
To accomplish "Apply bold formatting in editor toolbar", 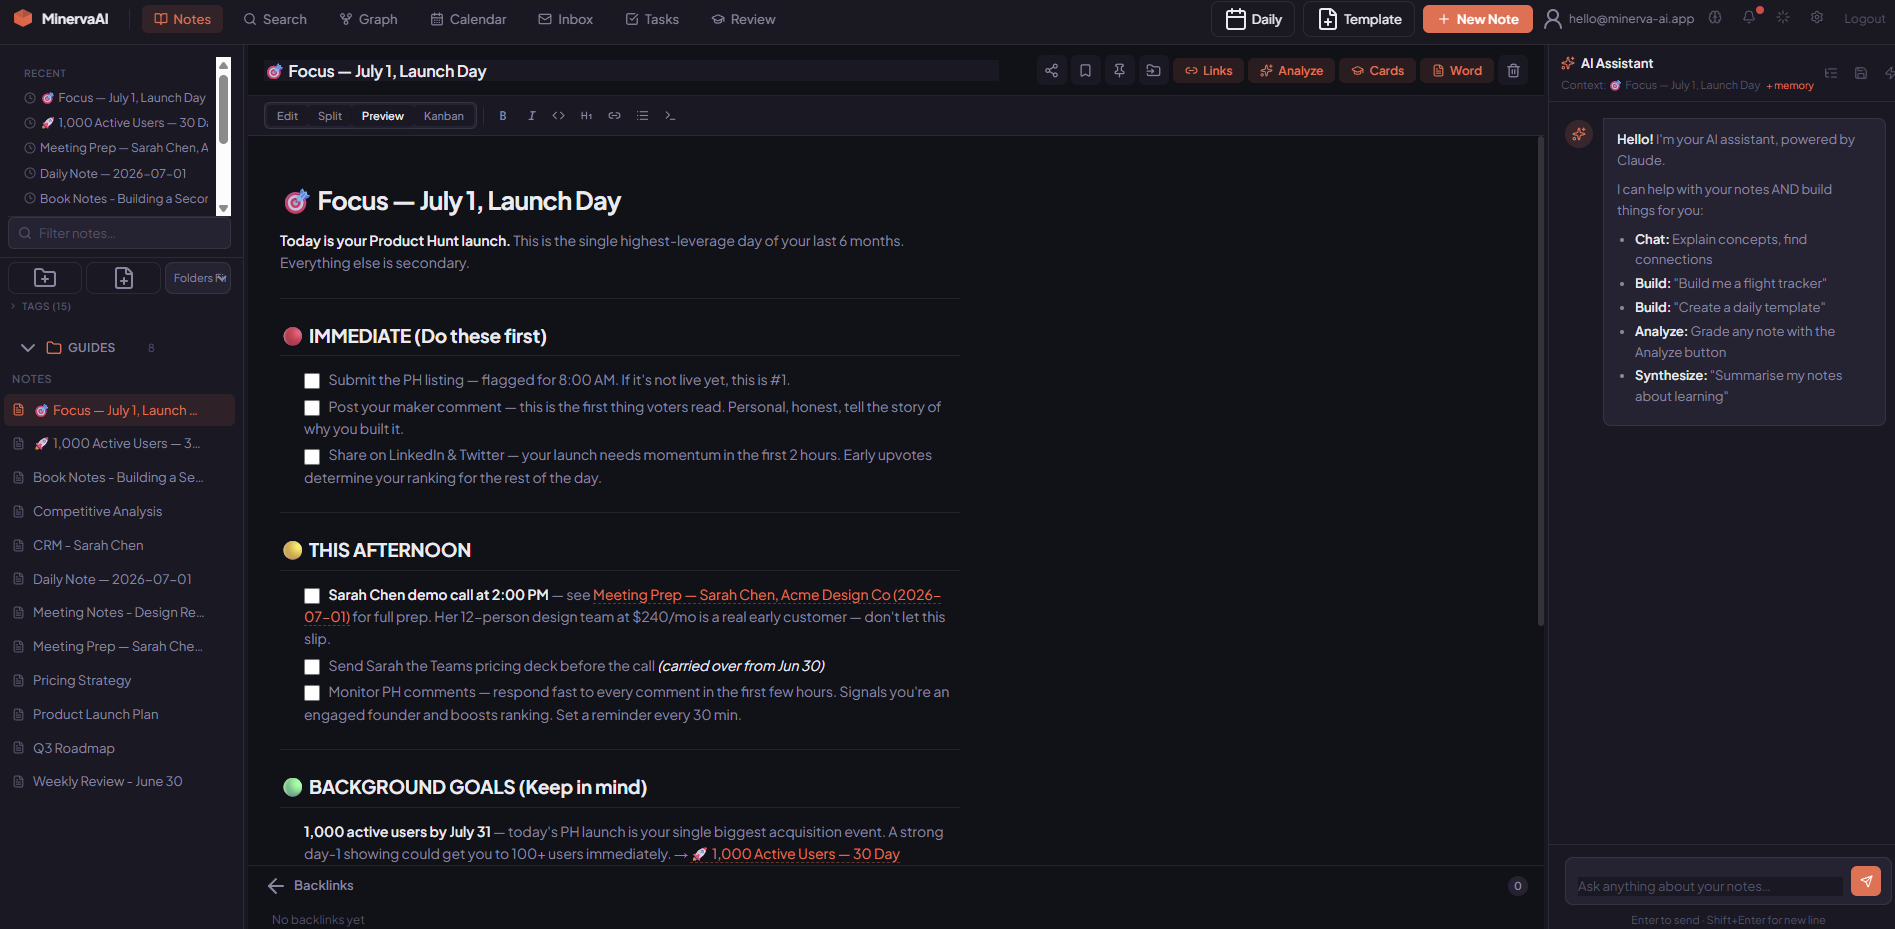I will point(503,116).
